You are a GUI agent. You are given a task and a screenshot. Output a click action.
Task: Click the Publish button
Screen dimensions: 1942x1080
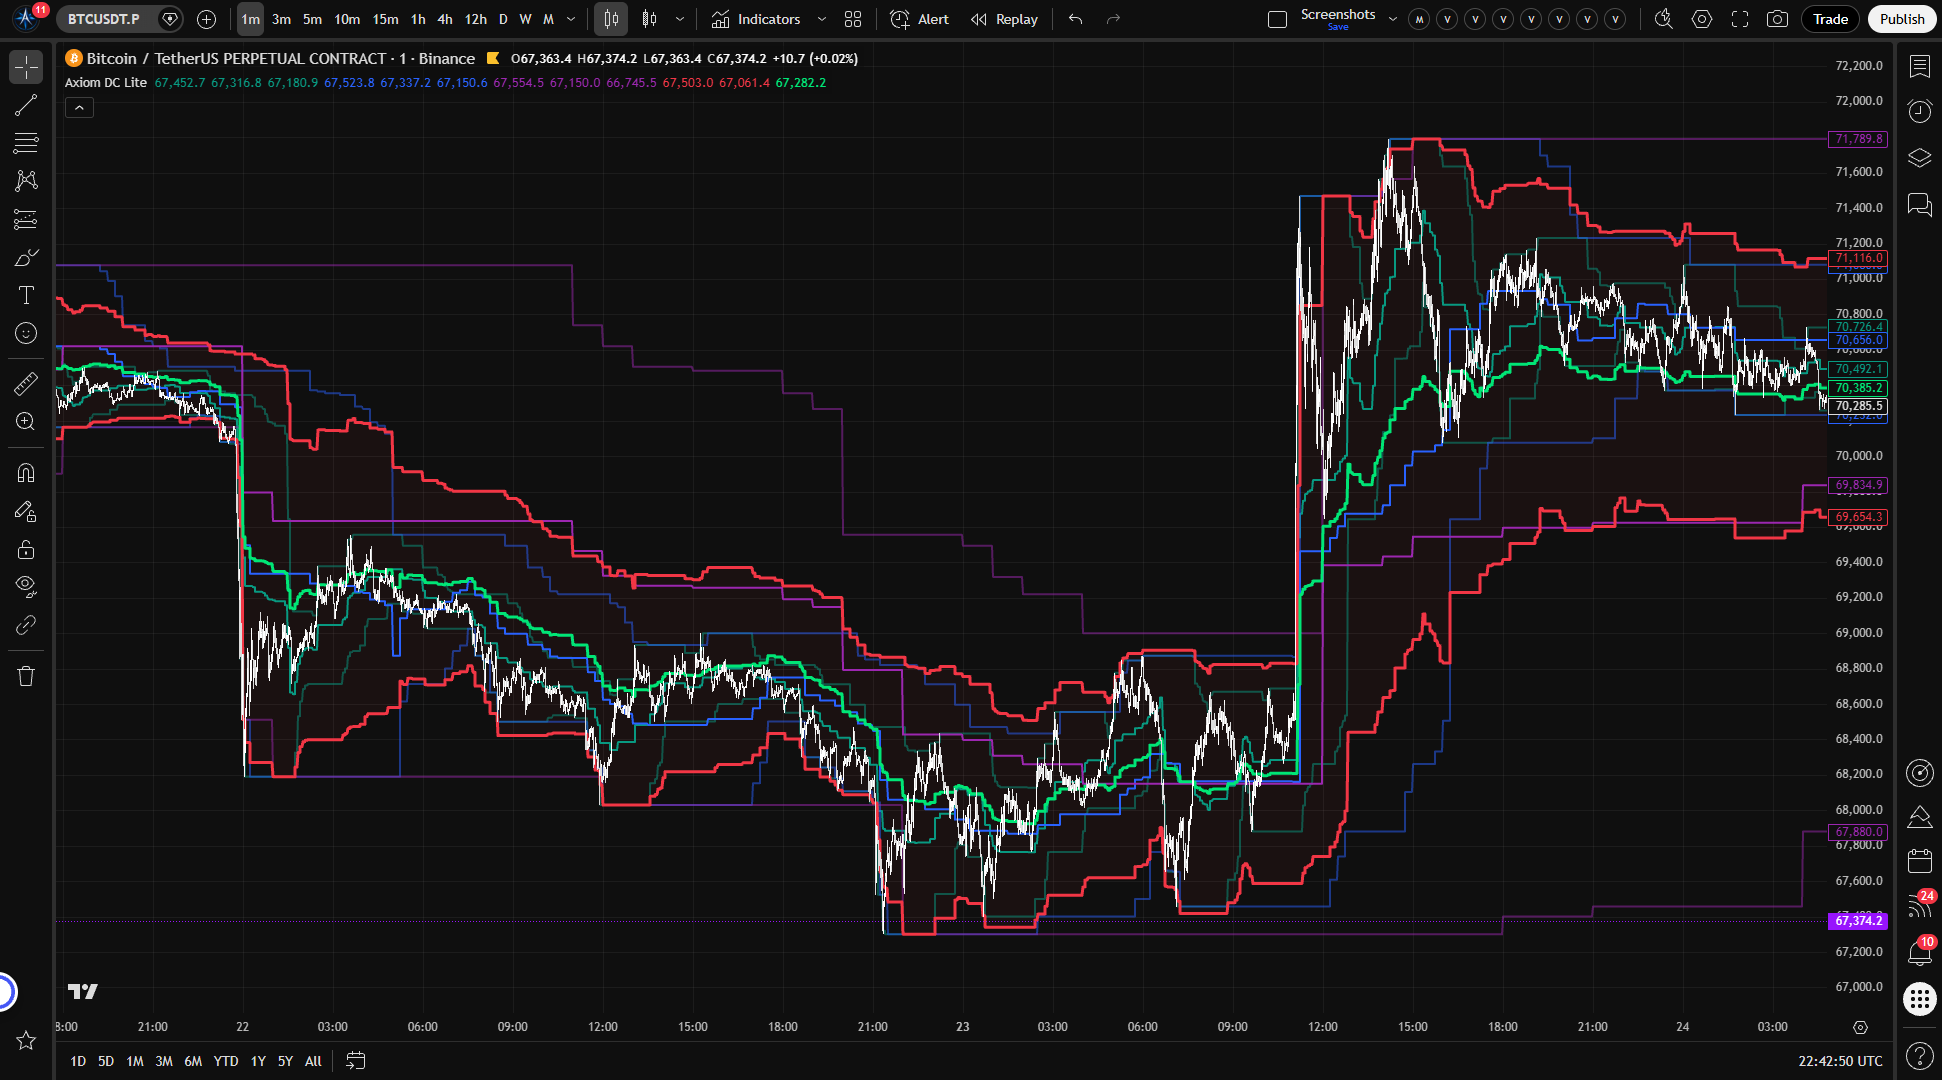point(1901,19)
